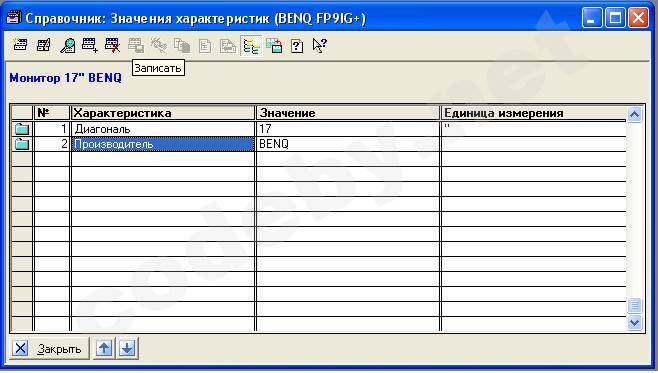Viewport: 658px width, 373px height.
Task: Click the new row toolbar icon
Action: tap(20, 45)
